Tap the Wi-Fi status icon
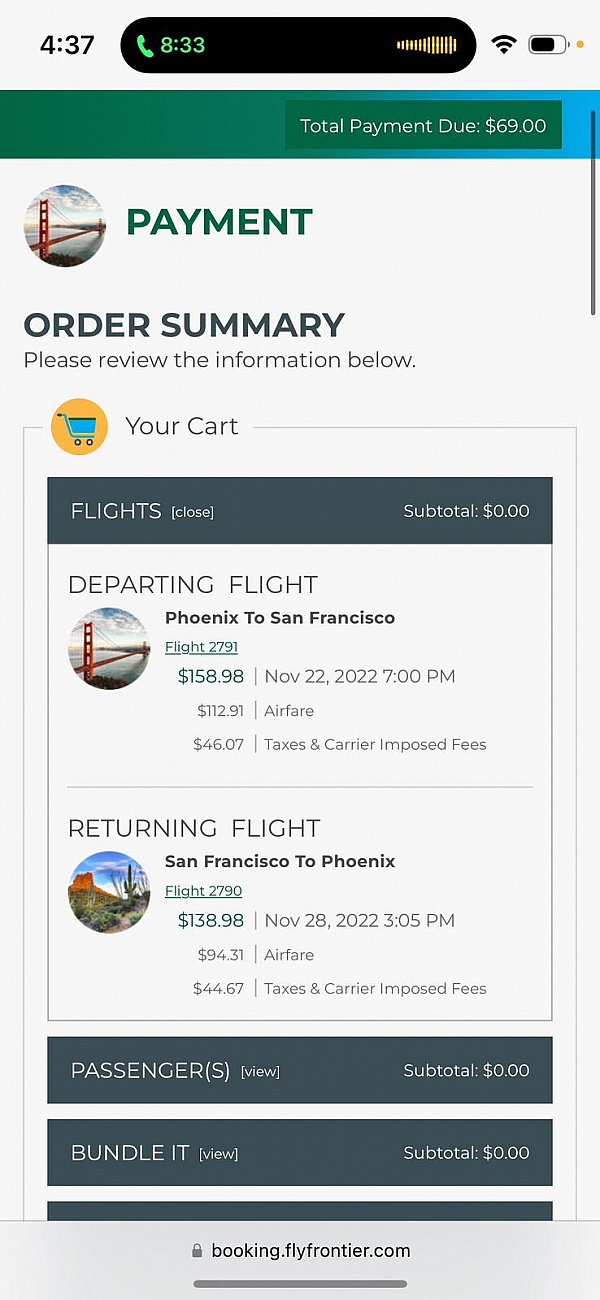Screen dimensions: 600x1300 (504, 45)
